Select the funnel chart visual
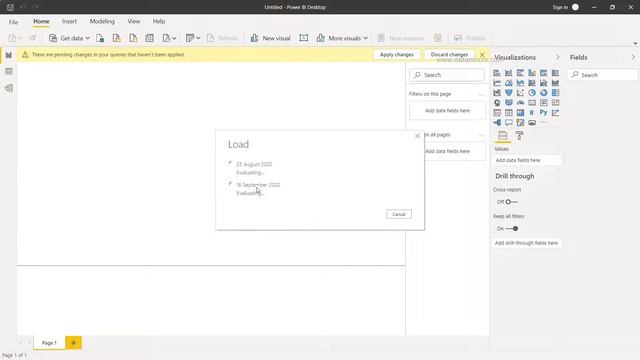Viewport: 640px width, 360px height. click(509, 93)
